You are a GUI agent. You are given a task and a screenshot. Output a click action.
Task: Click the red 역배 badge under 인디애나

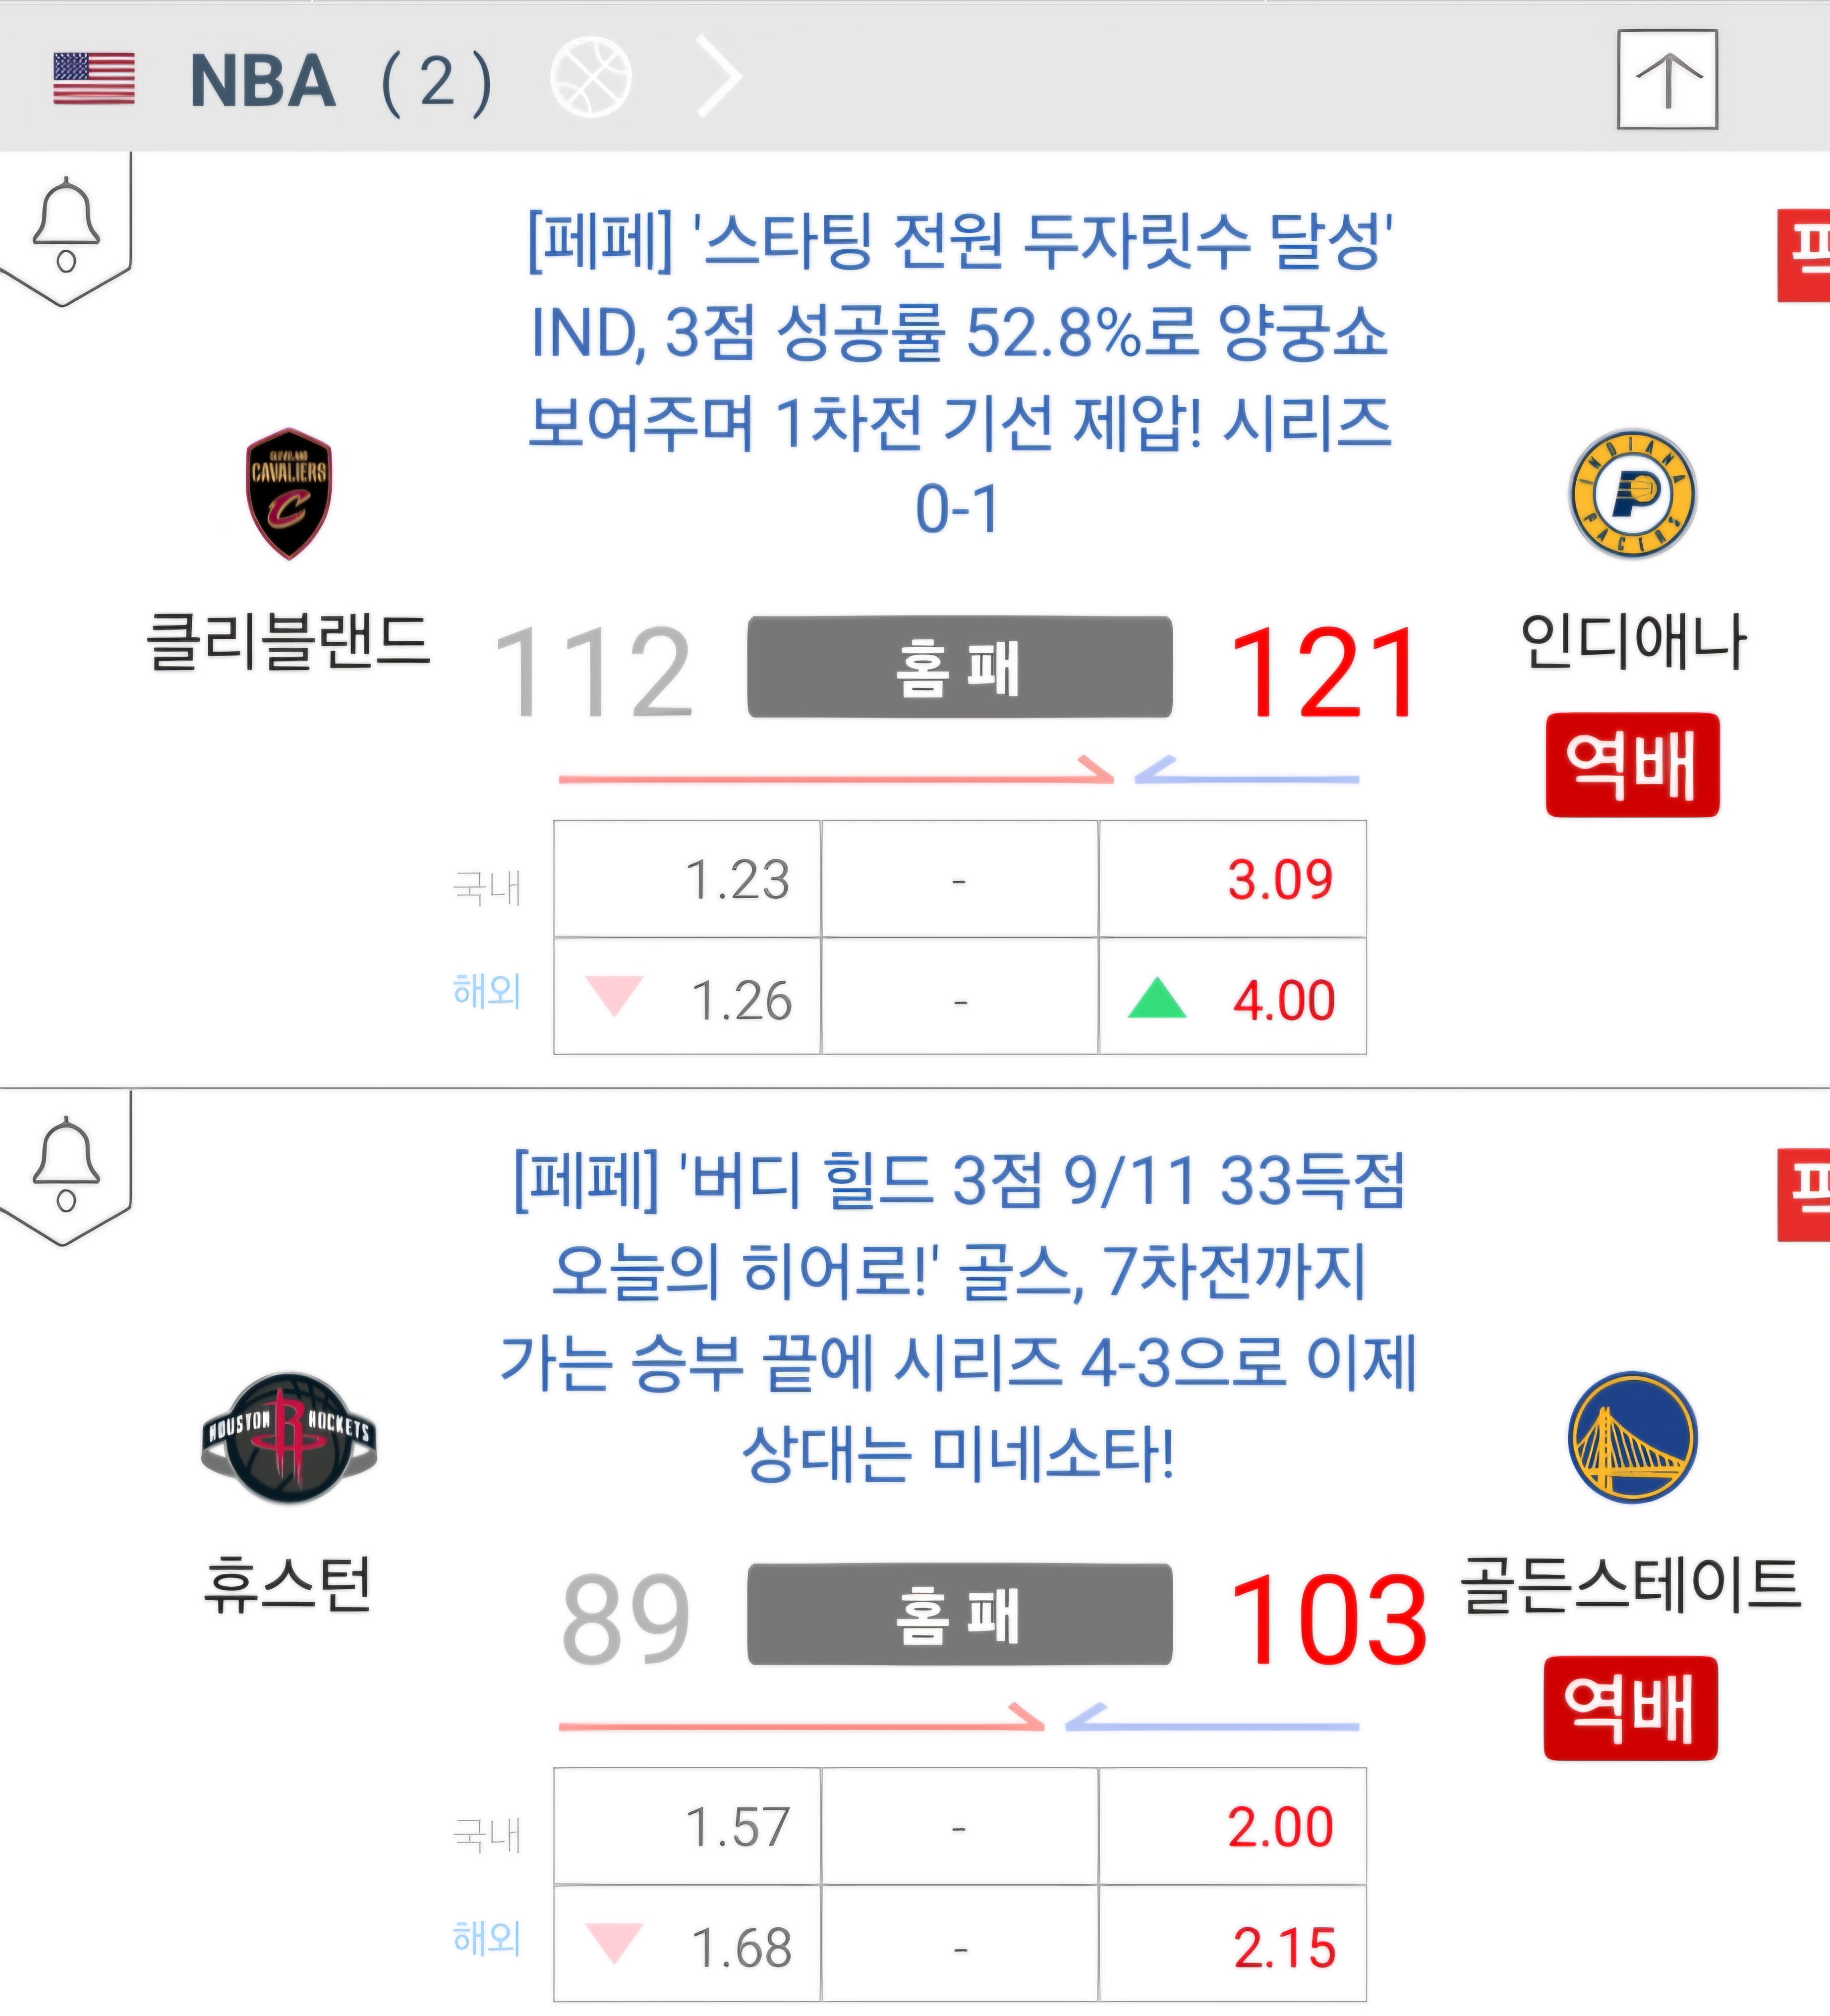tap(1633, 765)
